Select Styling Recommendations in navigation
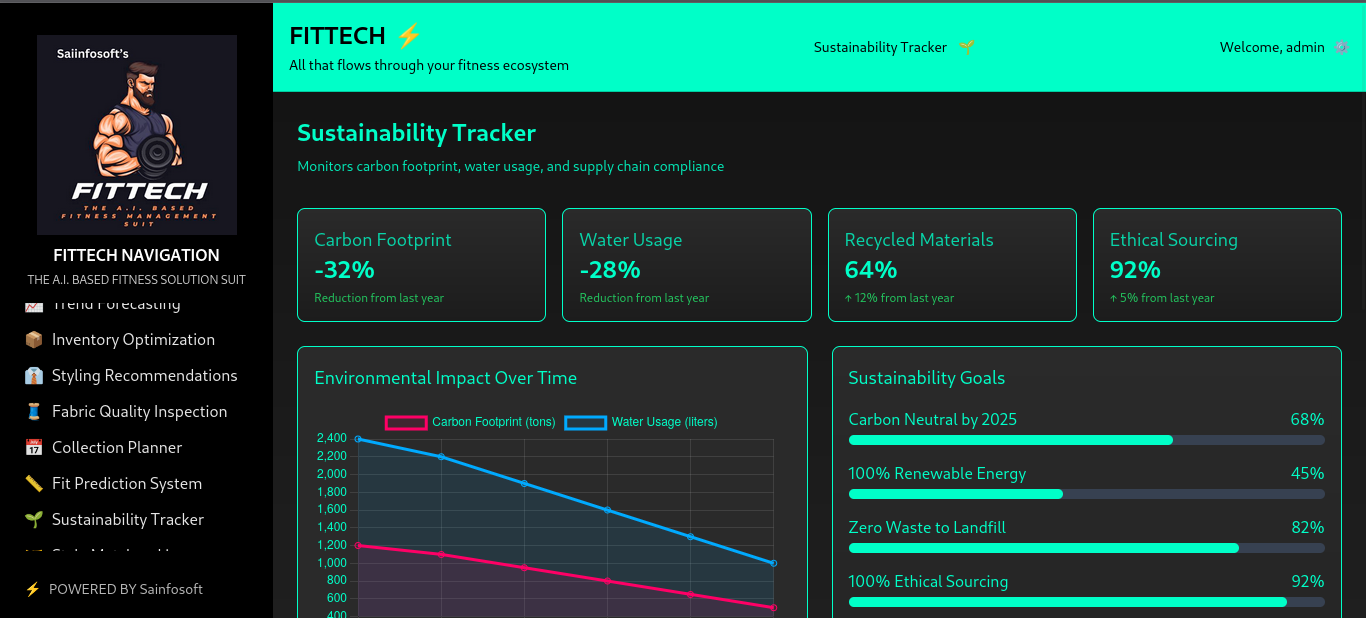 144,376
